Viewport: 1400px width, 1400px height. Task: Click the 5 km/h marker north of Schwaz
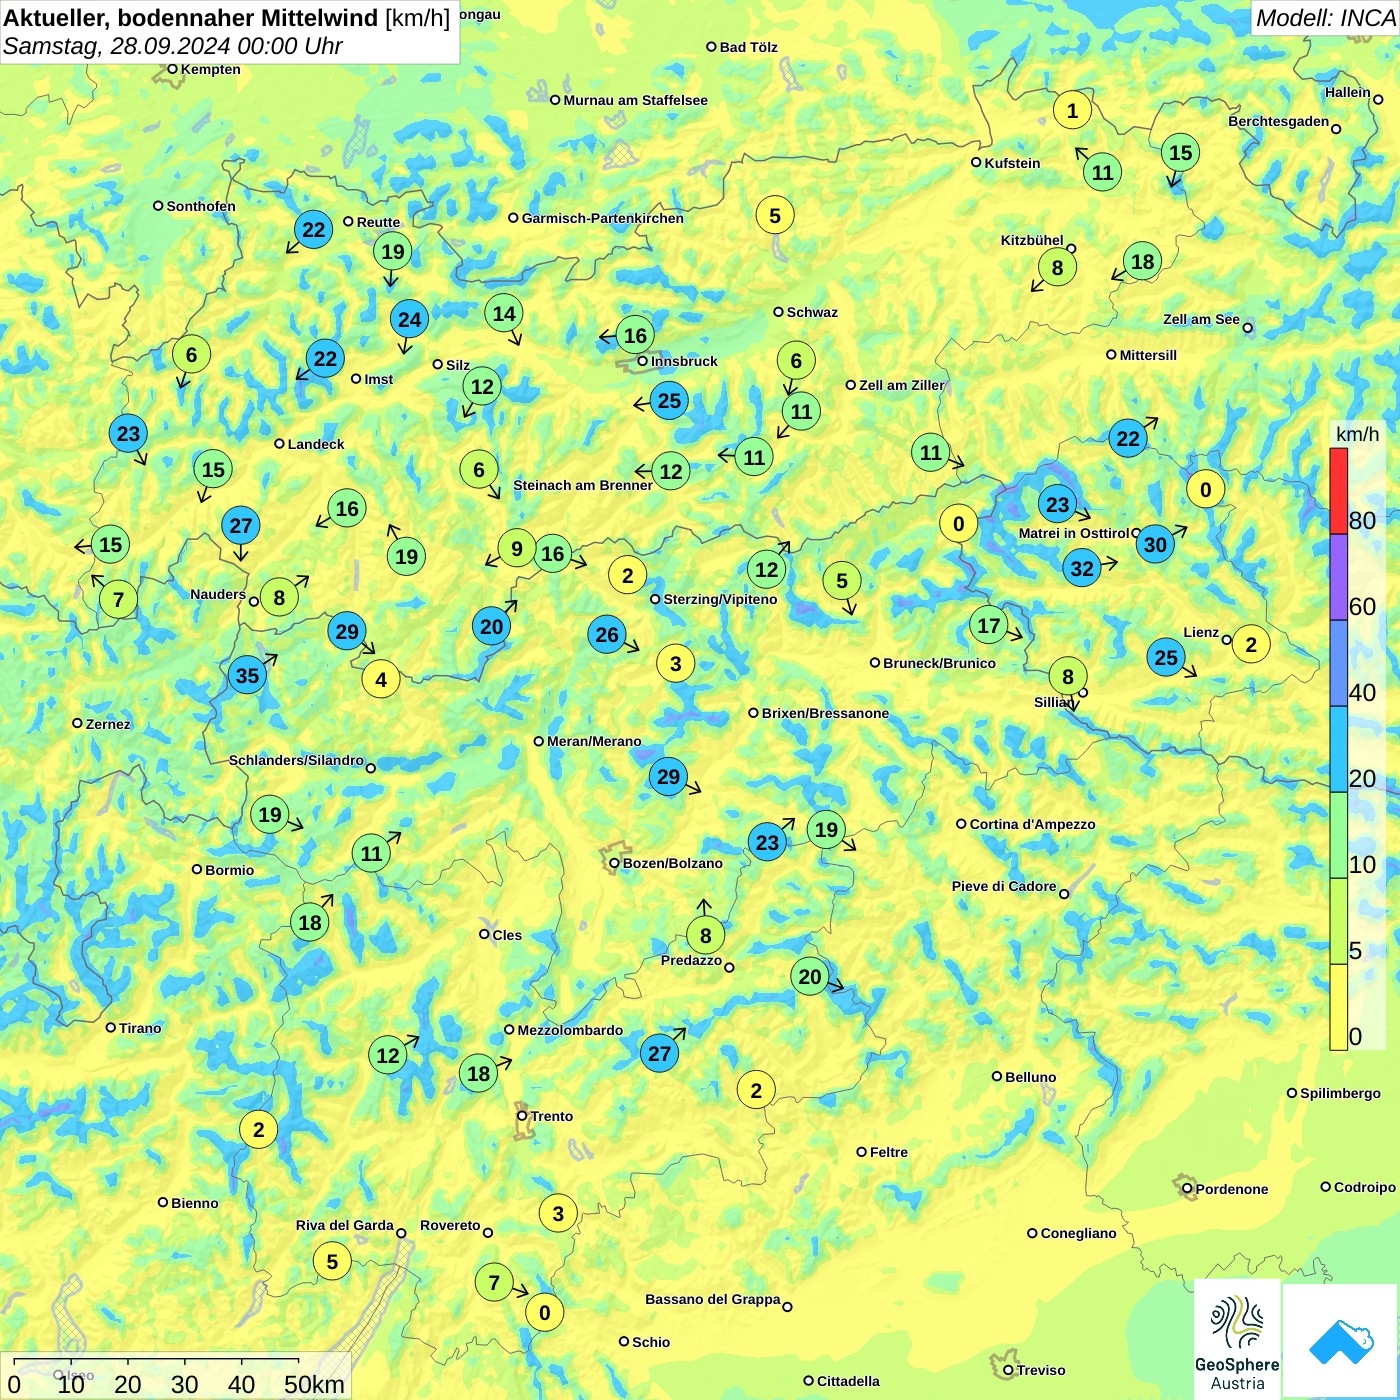pyautogui.click(x=775, y=215)
